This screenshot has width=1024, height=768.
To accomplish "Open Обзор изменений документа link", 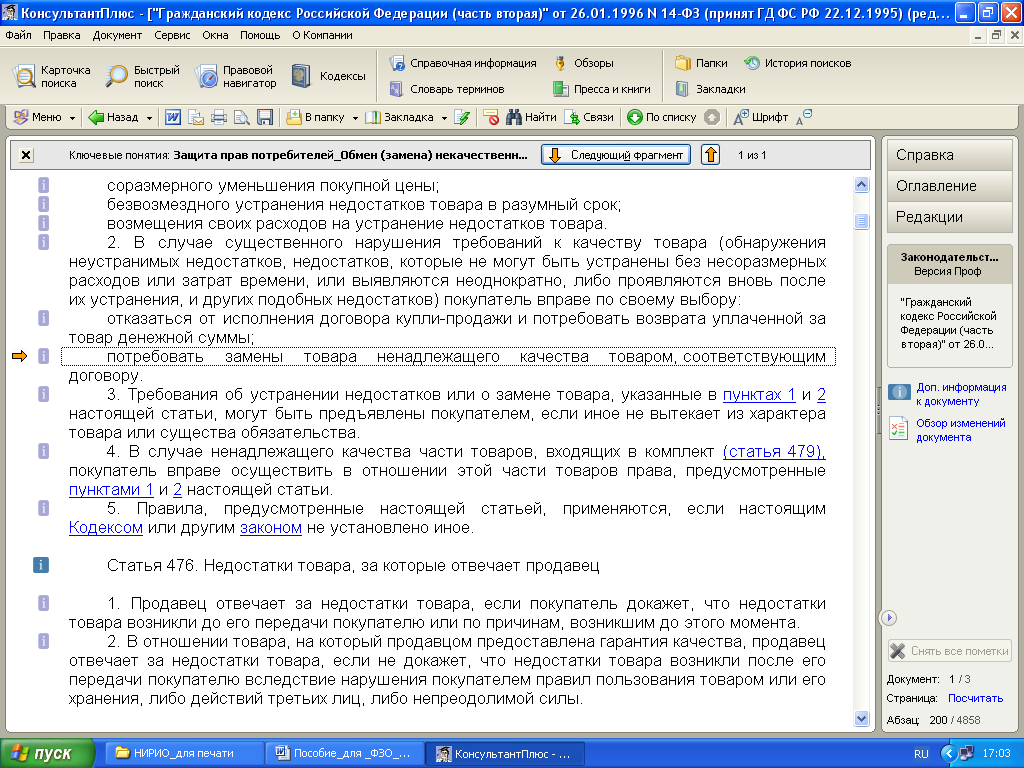I will (961, 430).
